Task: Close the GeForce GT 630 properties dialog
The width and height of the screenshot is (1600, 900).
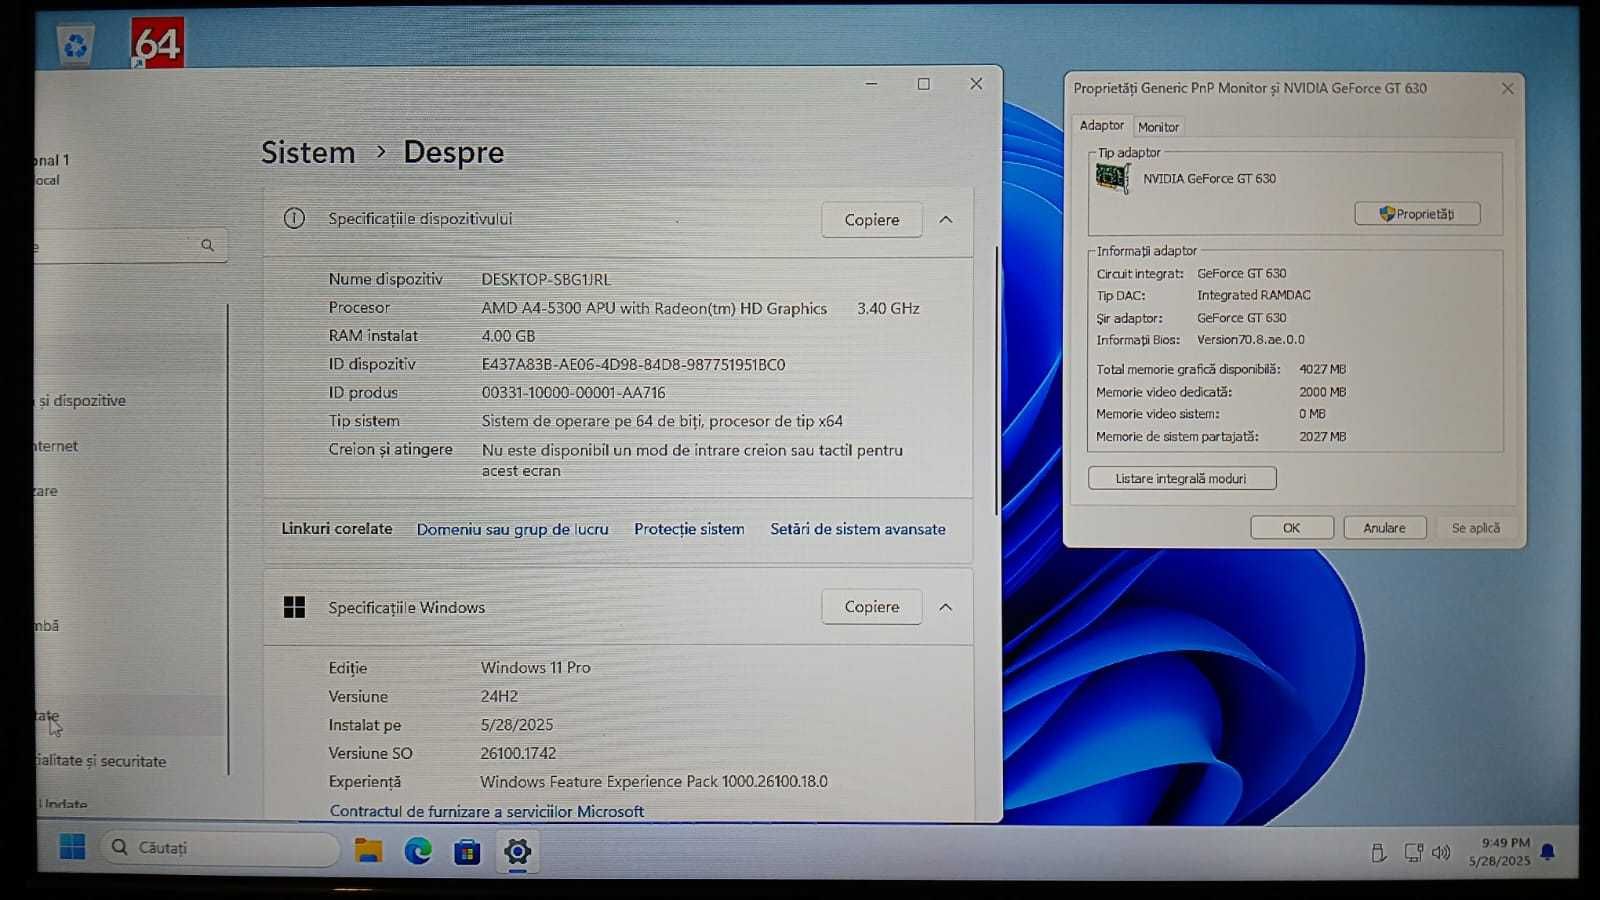Action: tap(1507, 89)
